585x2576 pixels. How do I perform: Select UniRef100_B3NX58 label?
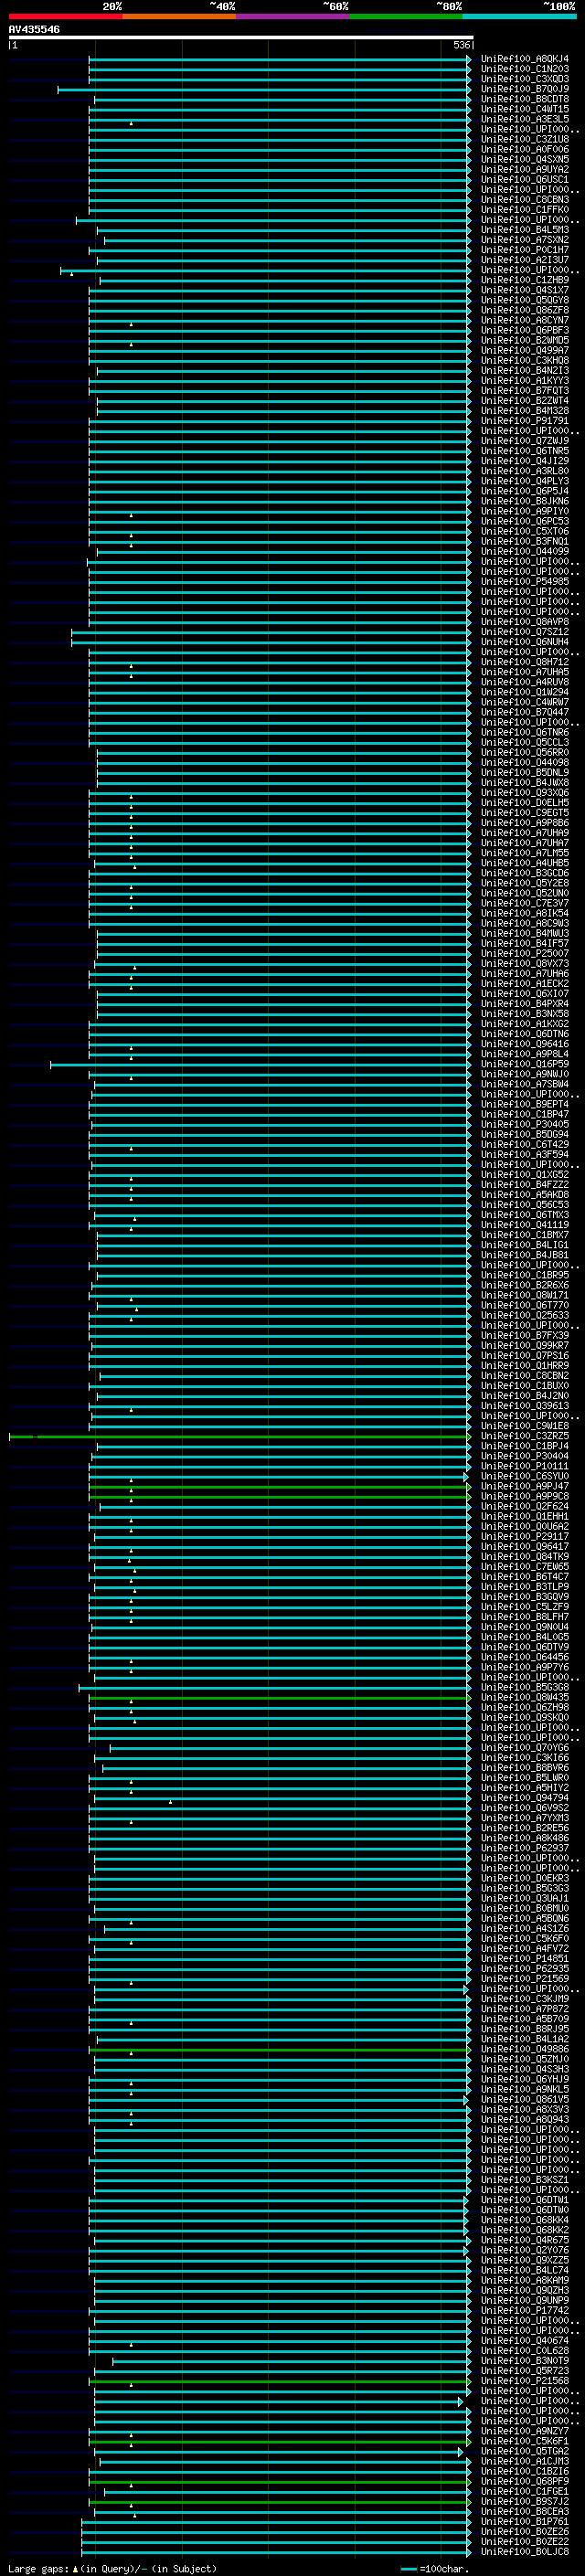525,1013
